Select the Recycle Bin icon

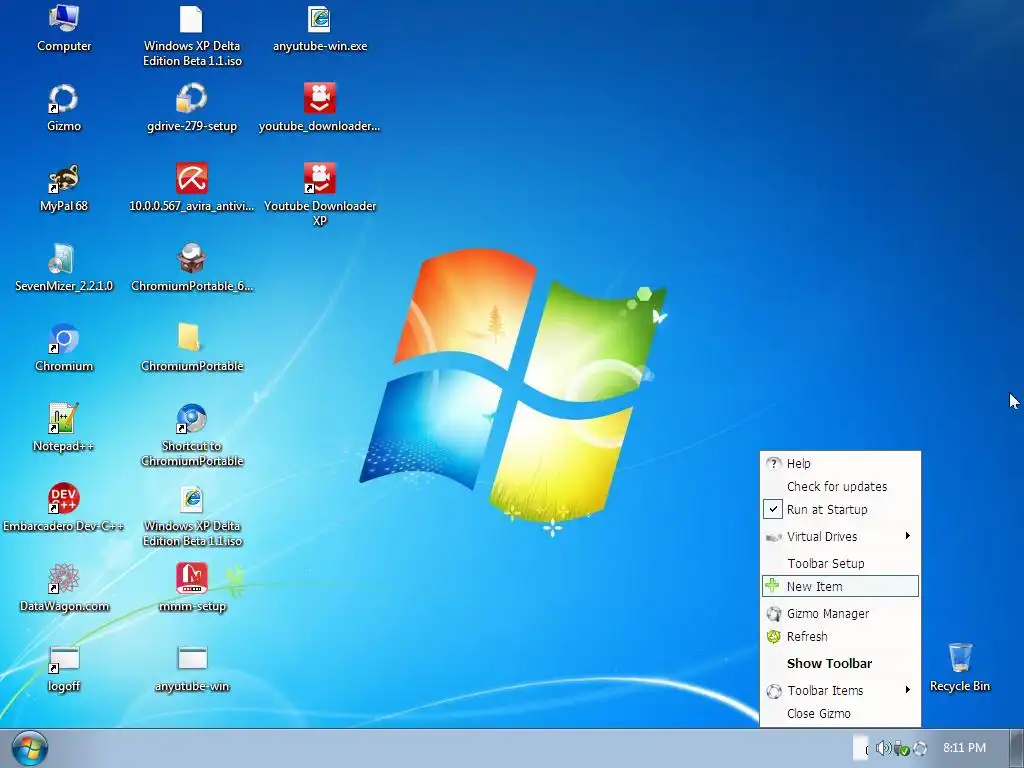pyautogui.click(x=959, y=658)
